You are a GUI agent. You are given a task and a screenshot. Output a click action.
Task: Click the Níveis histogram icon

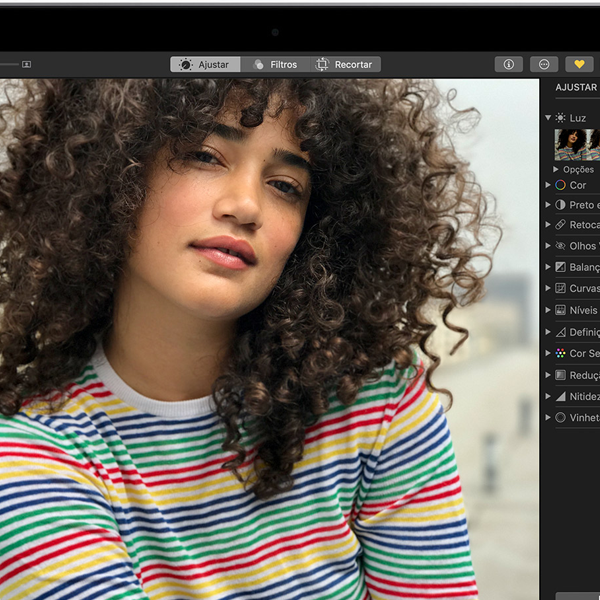click(x=561, y=310)
